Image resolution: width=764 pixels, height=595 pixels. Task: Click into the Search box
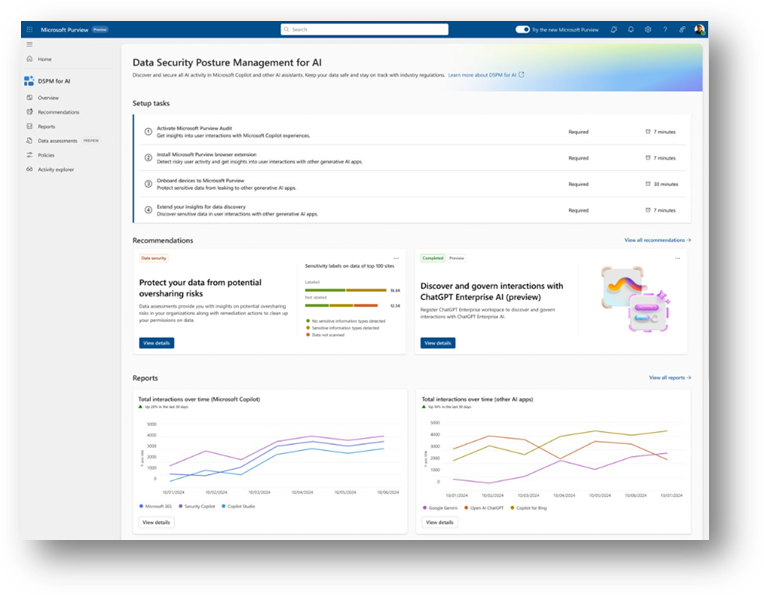coord(364,29)
